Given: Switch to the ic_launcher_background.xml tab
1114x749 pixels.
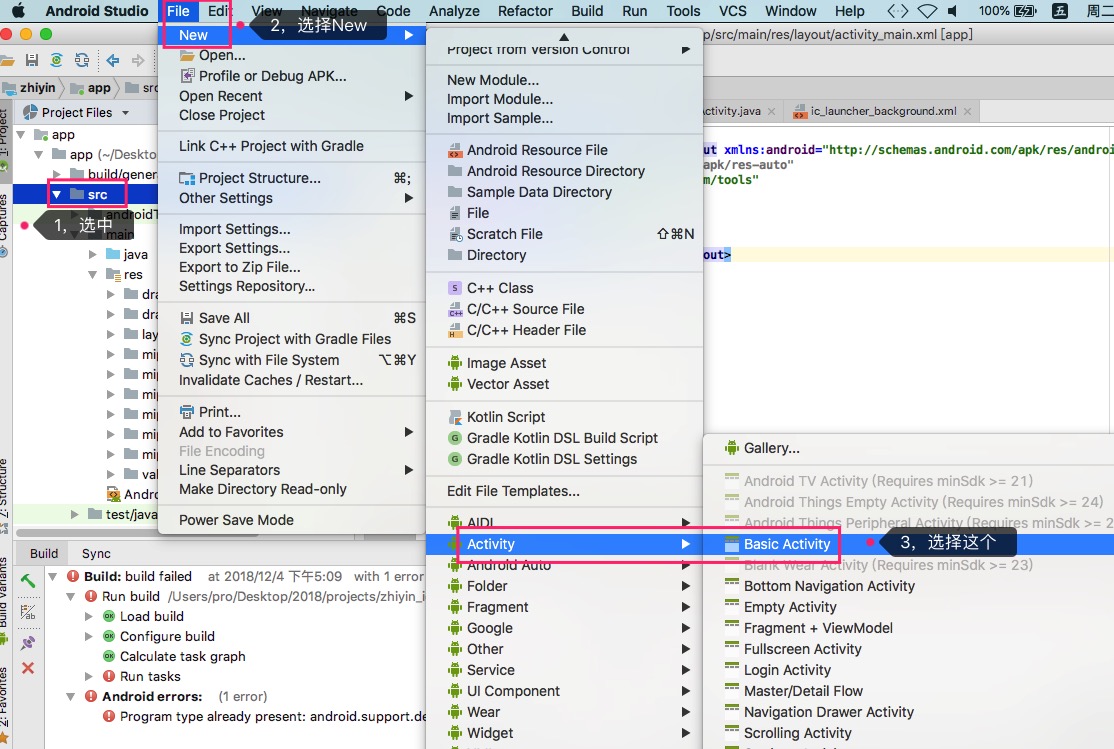Looking at the screenshot, I should (x=883, y=112).
